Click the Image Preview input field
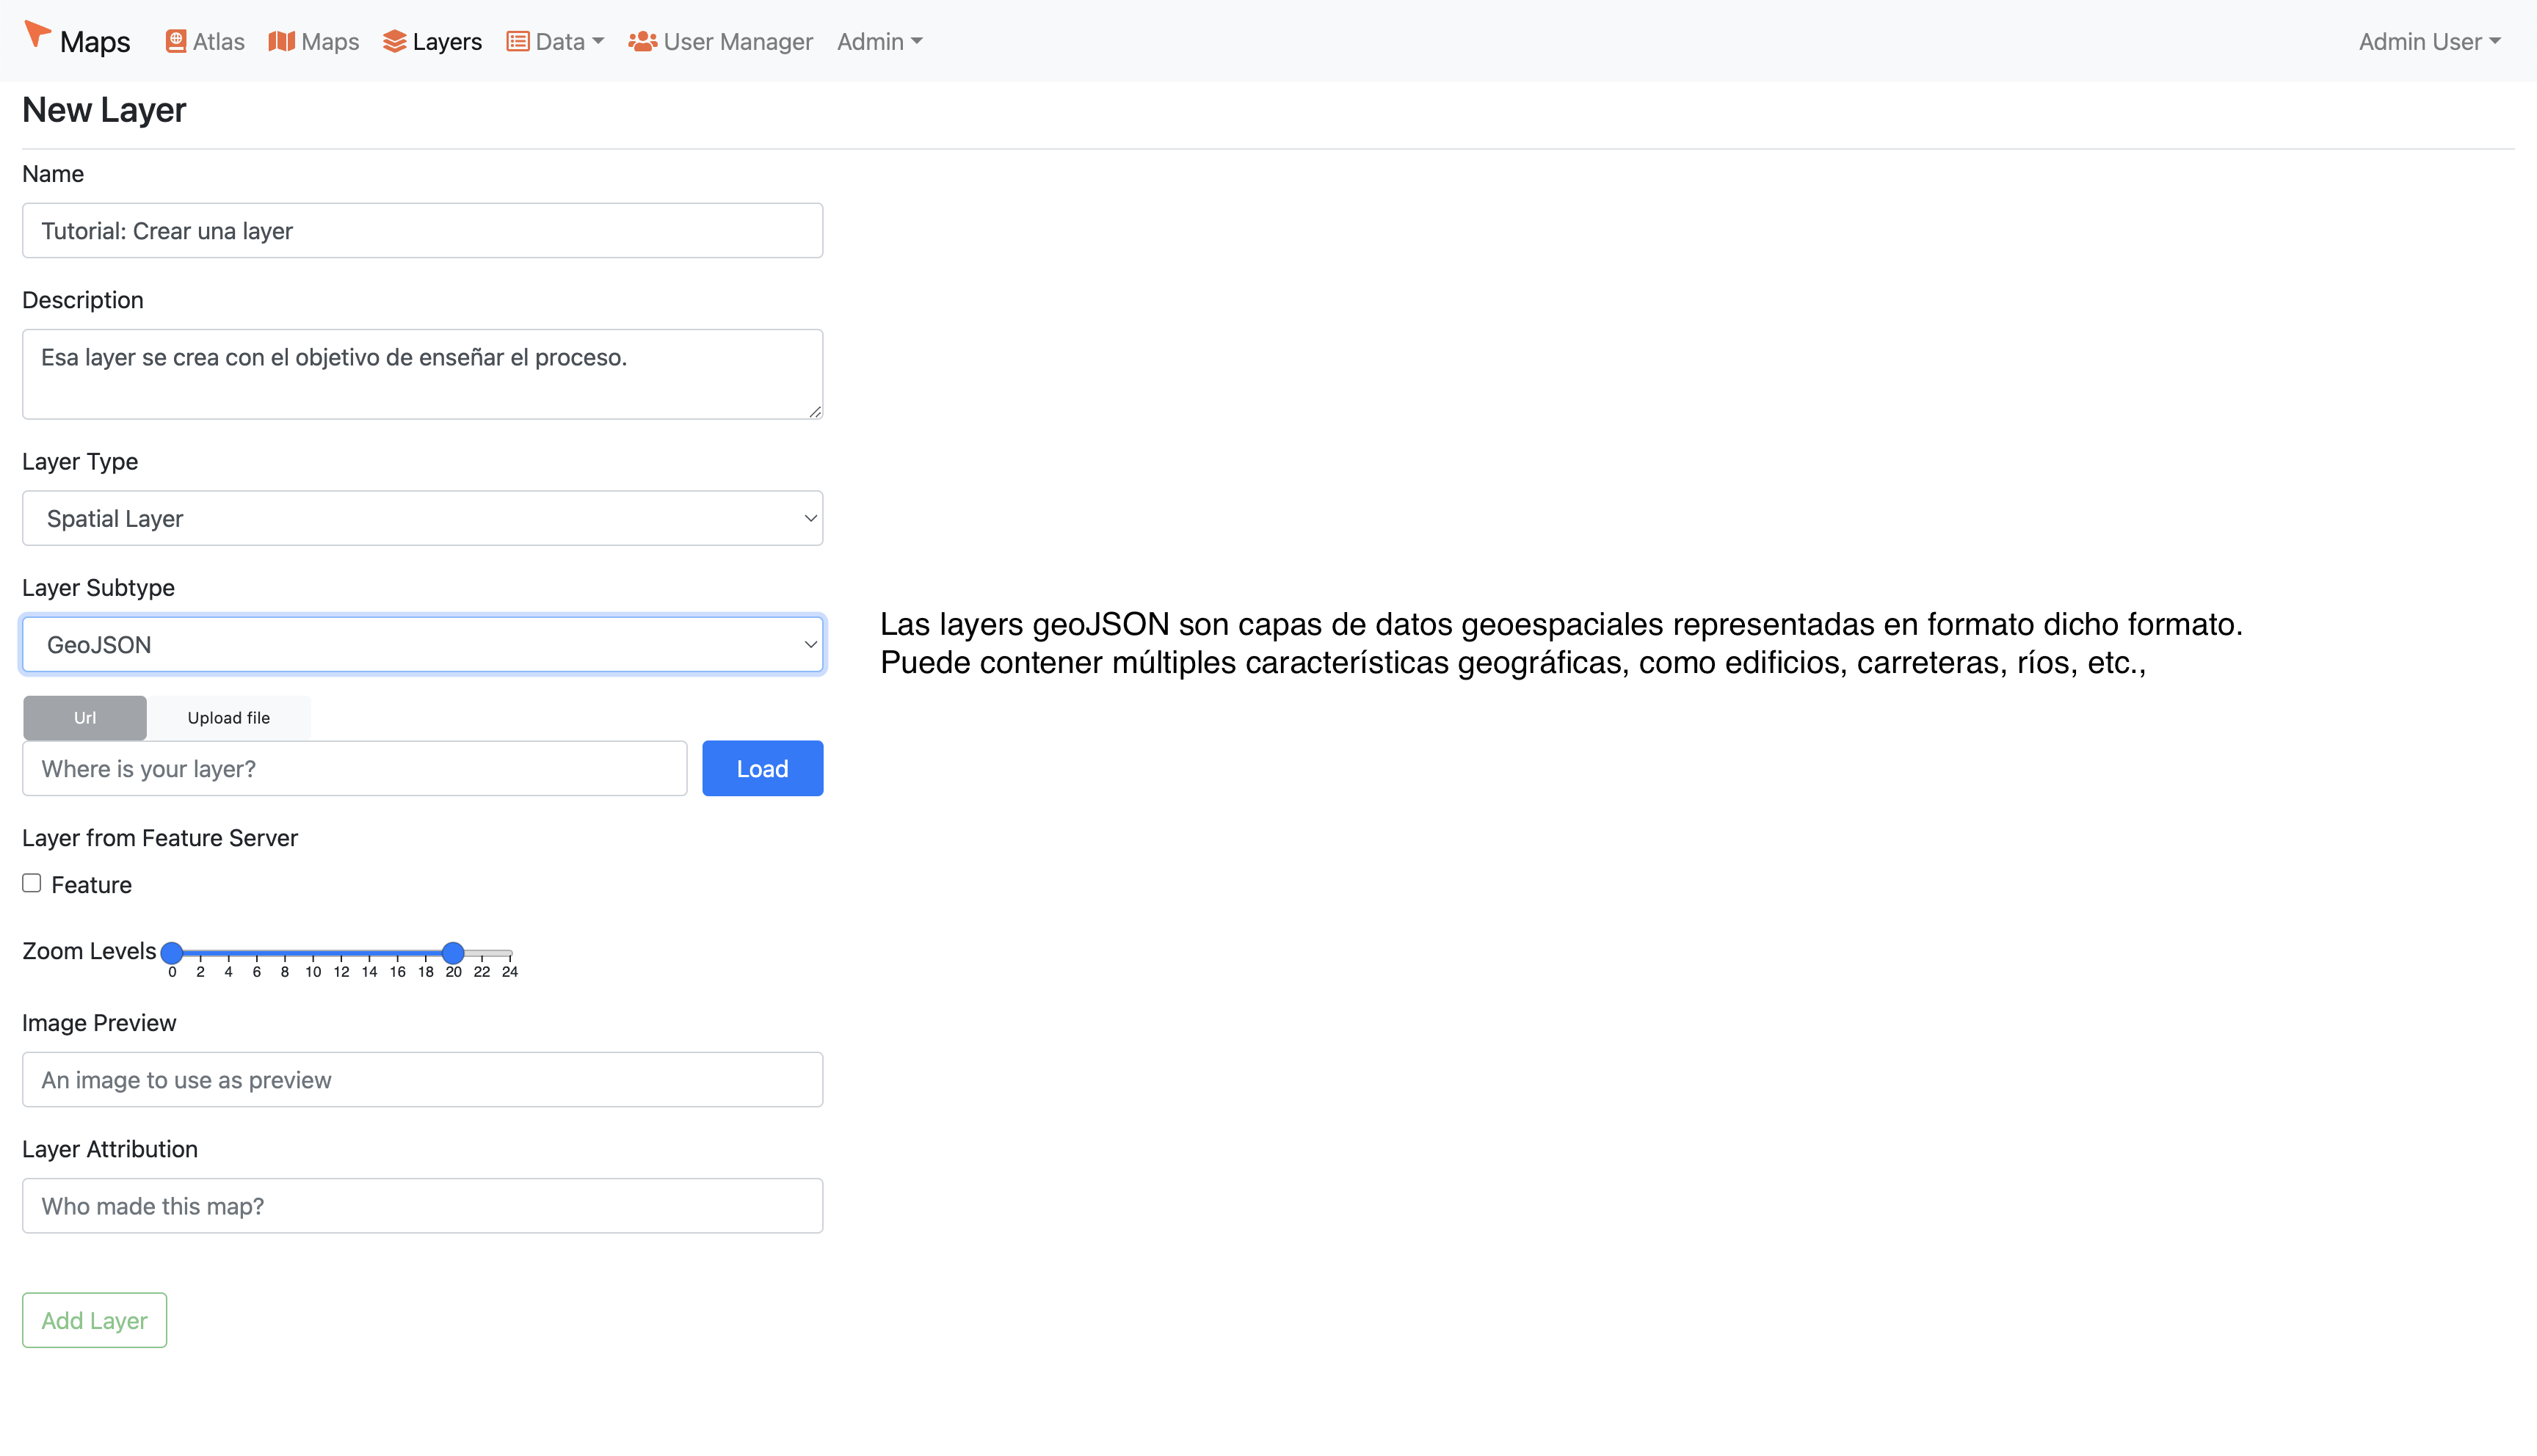Image resolution: width=2537 pixels, height=1456 pixels. point(422,1079)
